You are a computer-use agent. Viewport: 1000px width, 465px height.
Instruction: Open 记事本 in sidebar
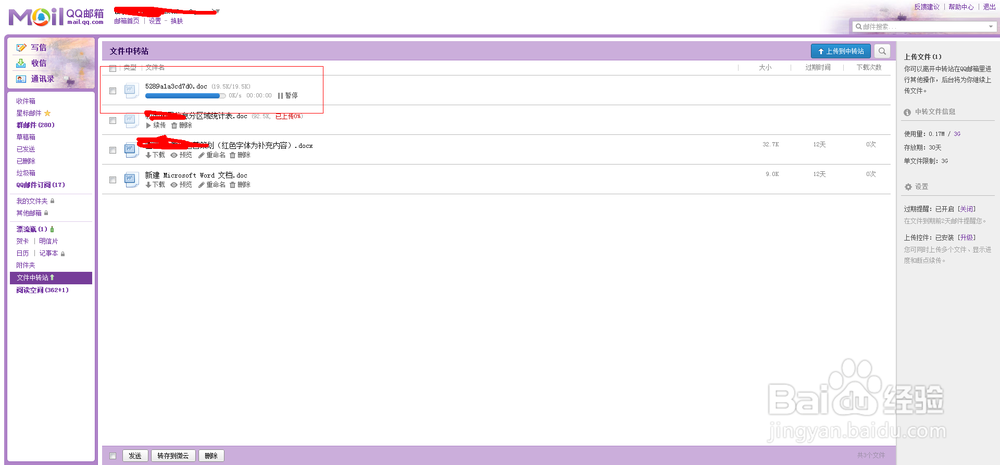click(x=48, y=253)
